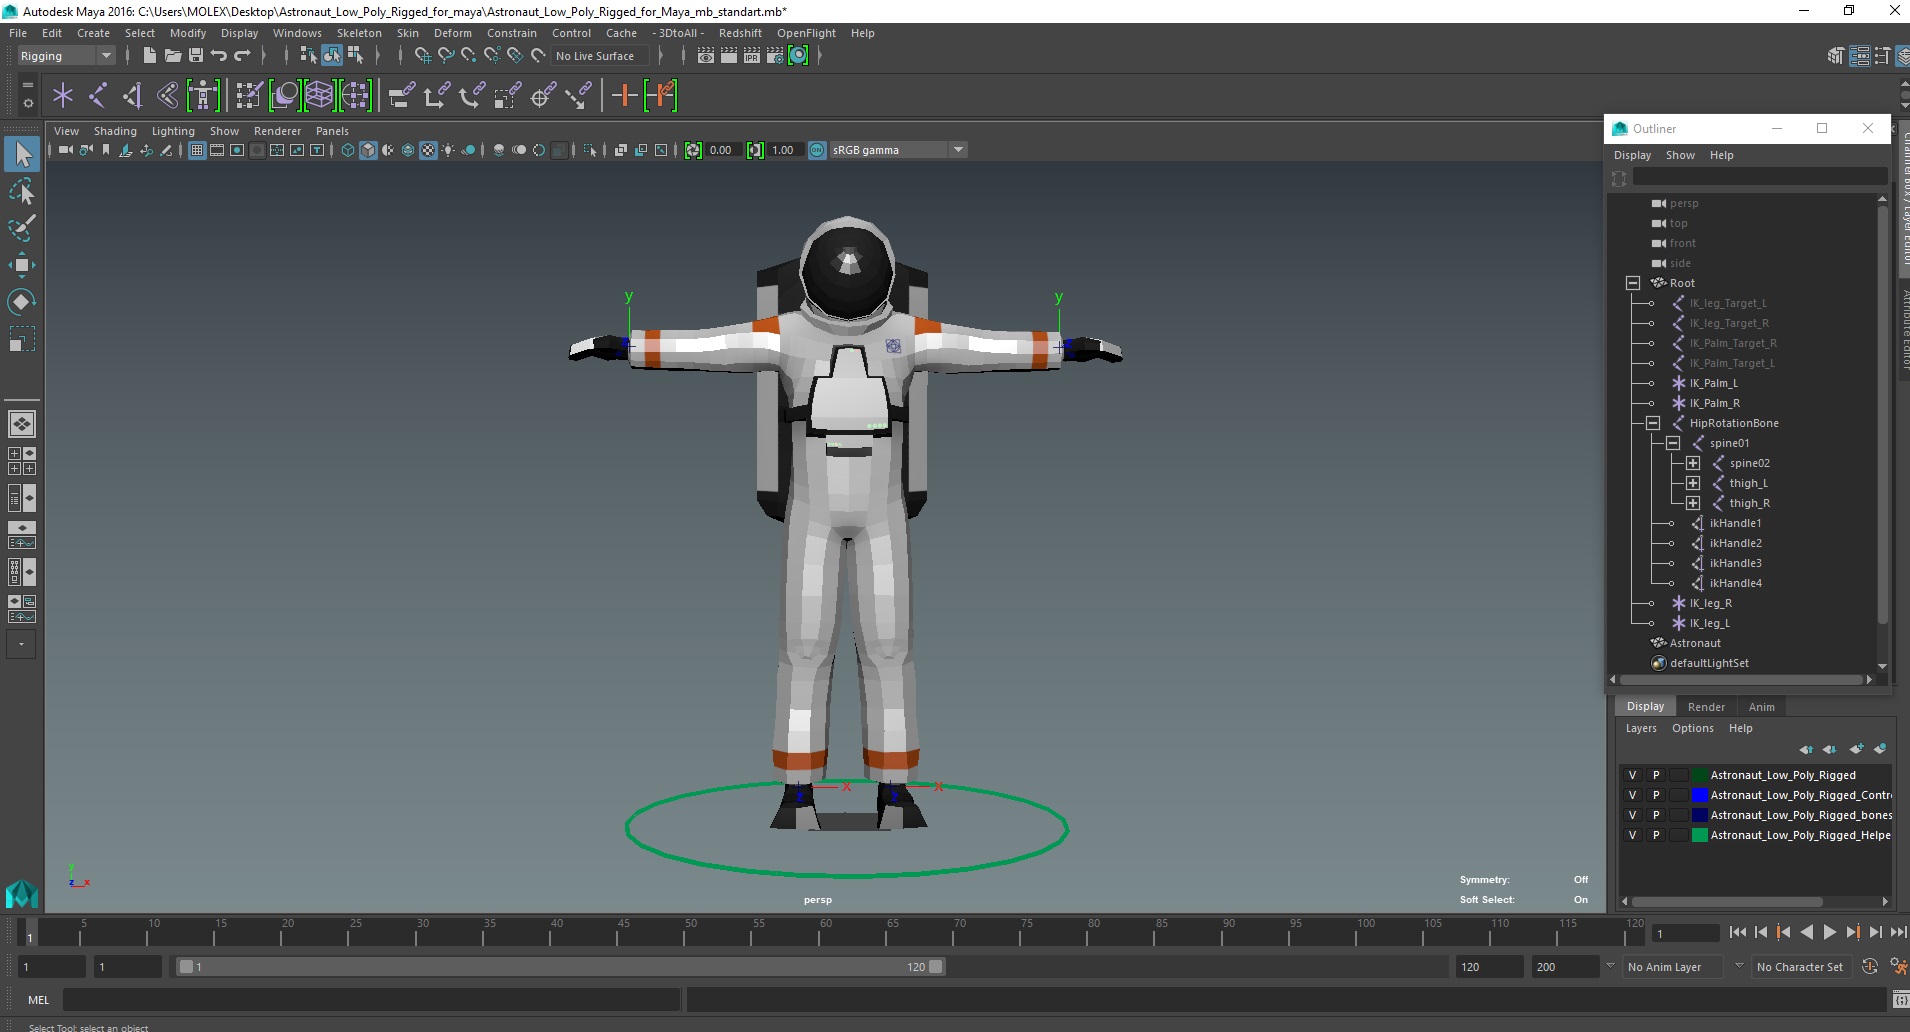Click the Auto Keyframe toggle icon
This screenshot has width=1910, height=1032.
click(1870, 966)
